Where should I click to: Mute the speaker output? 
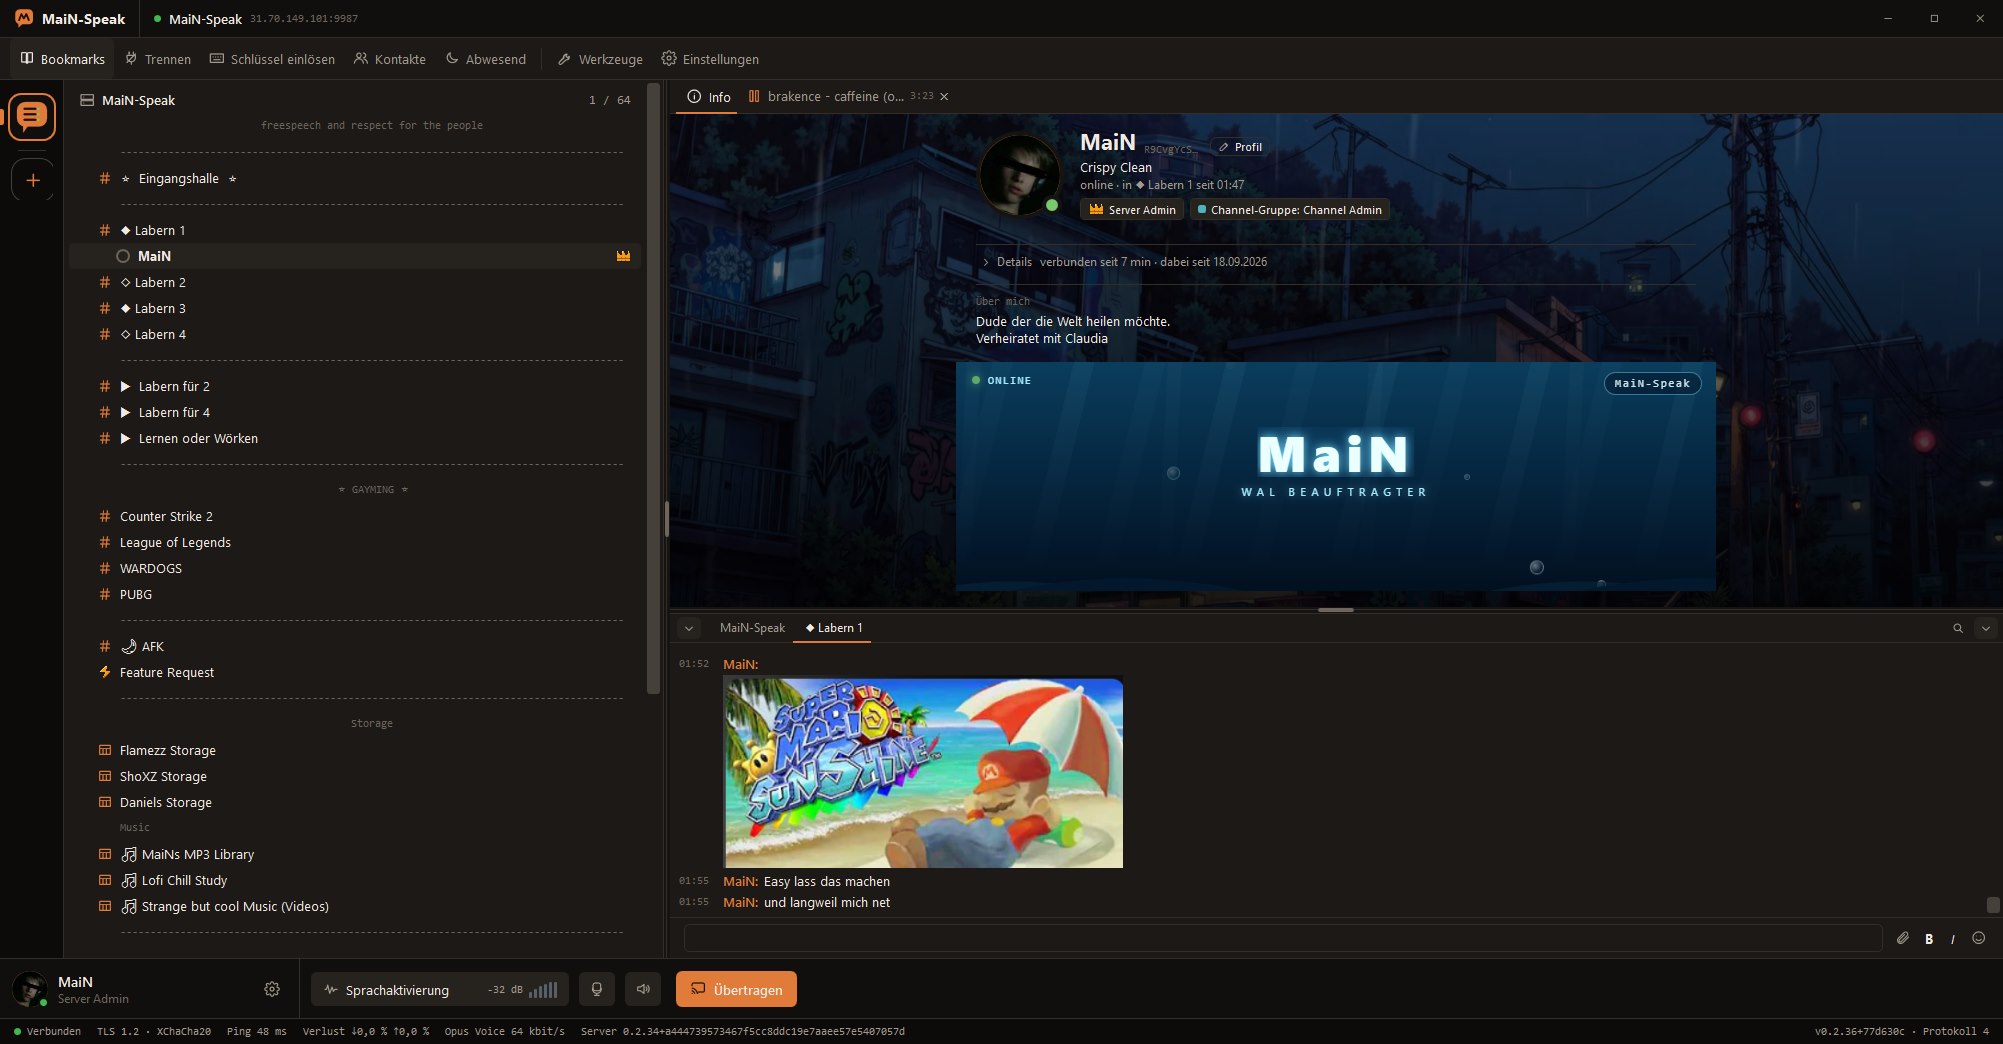(x=643, y=990)
